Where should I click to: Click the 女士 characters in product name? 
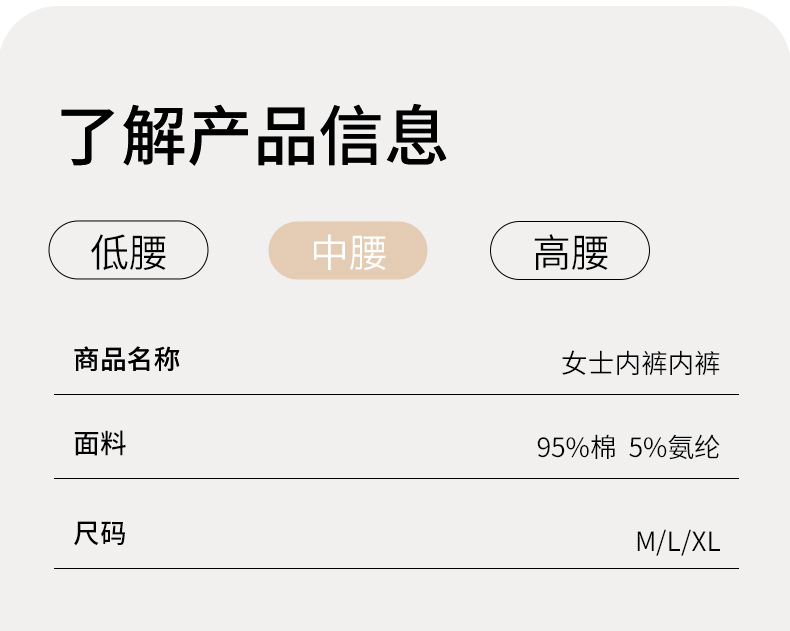(587, 363)
